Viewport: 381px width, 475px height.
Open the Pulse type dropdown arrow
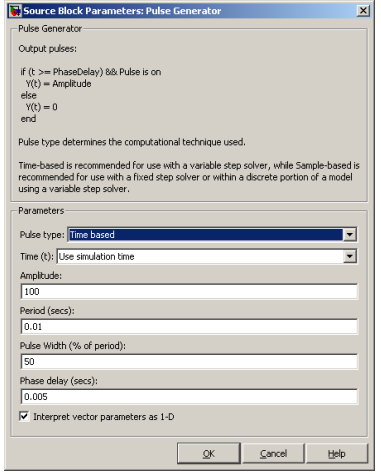(349, 235)
